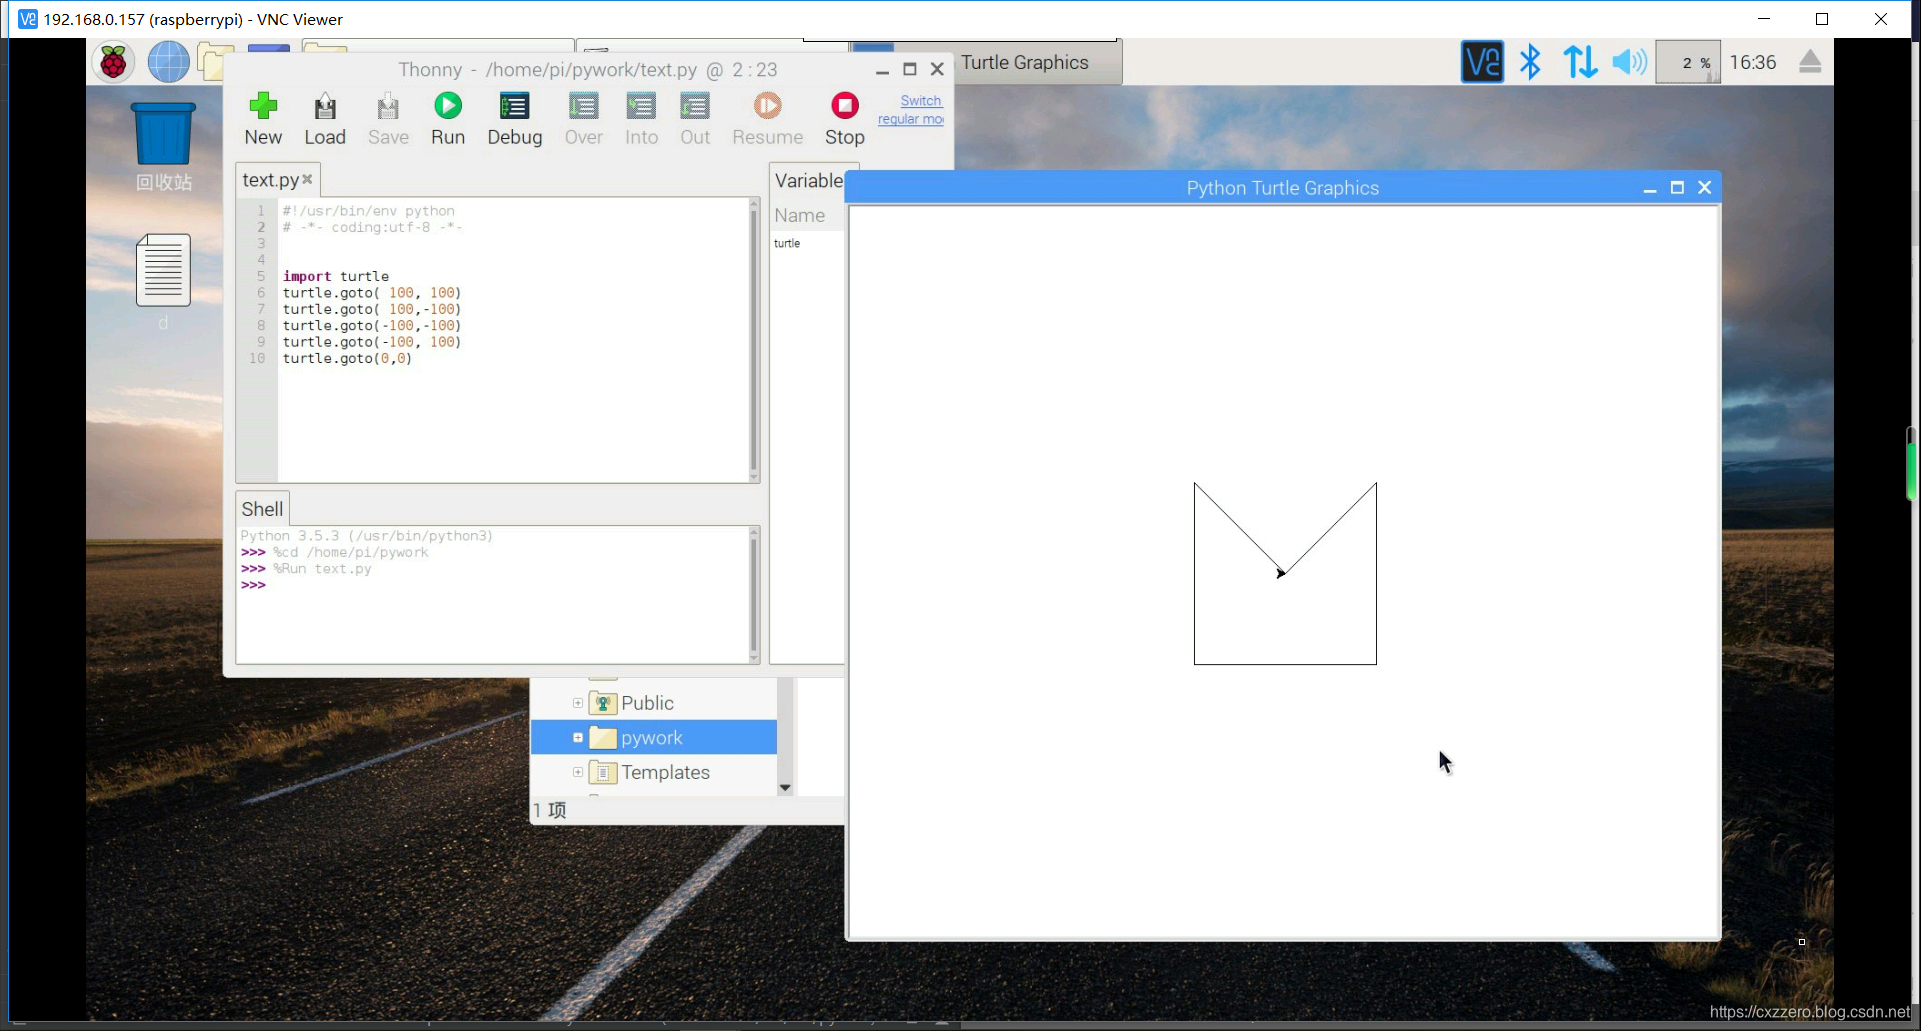Click the 16:36 clock

(x=1753, y=62)
